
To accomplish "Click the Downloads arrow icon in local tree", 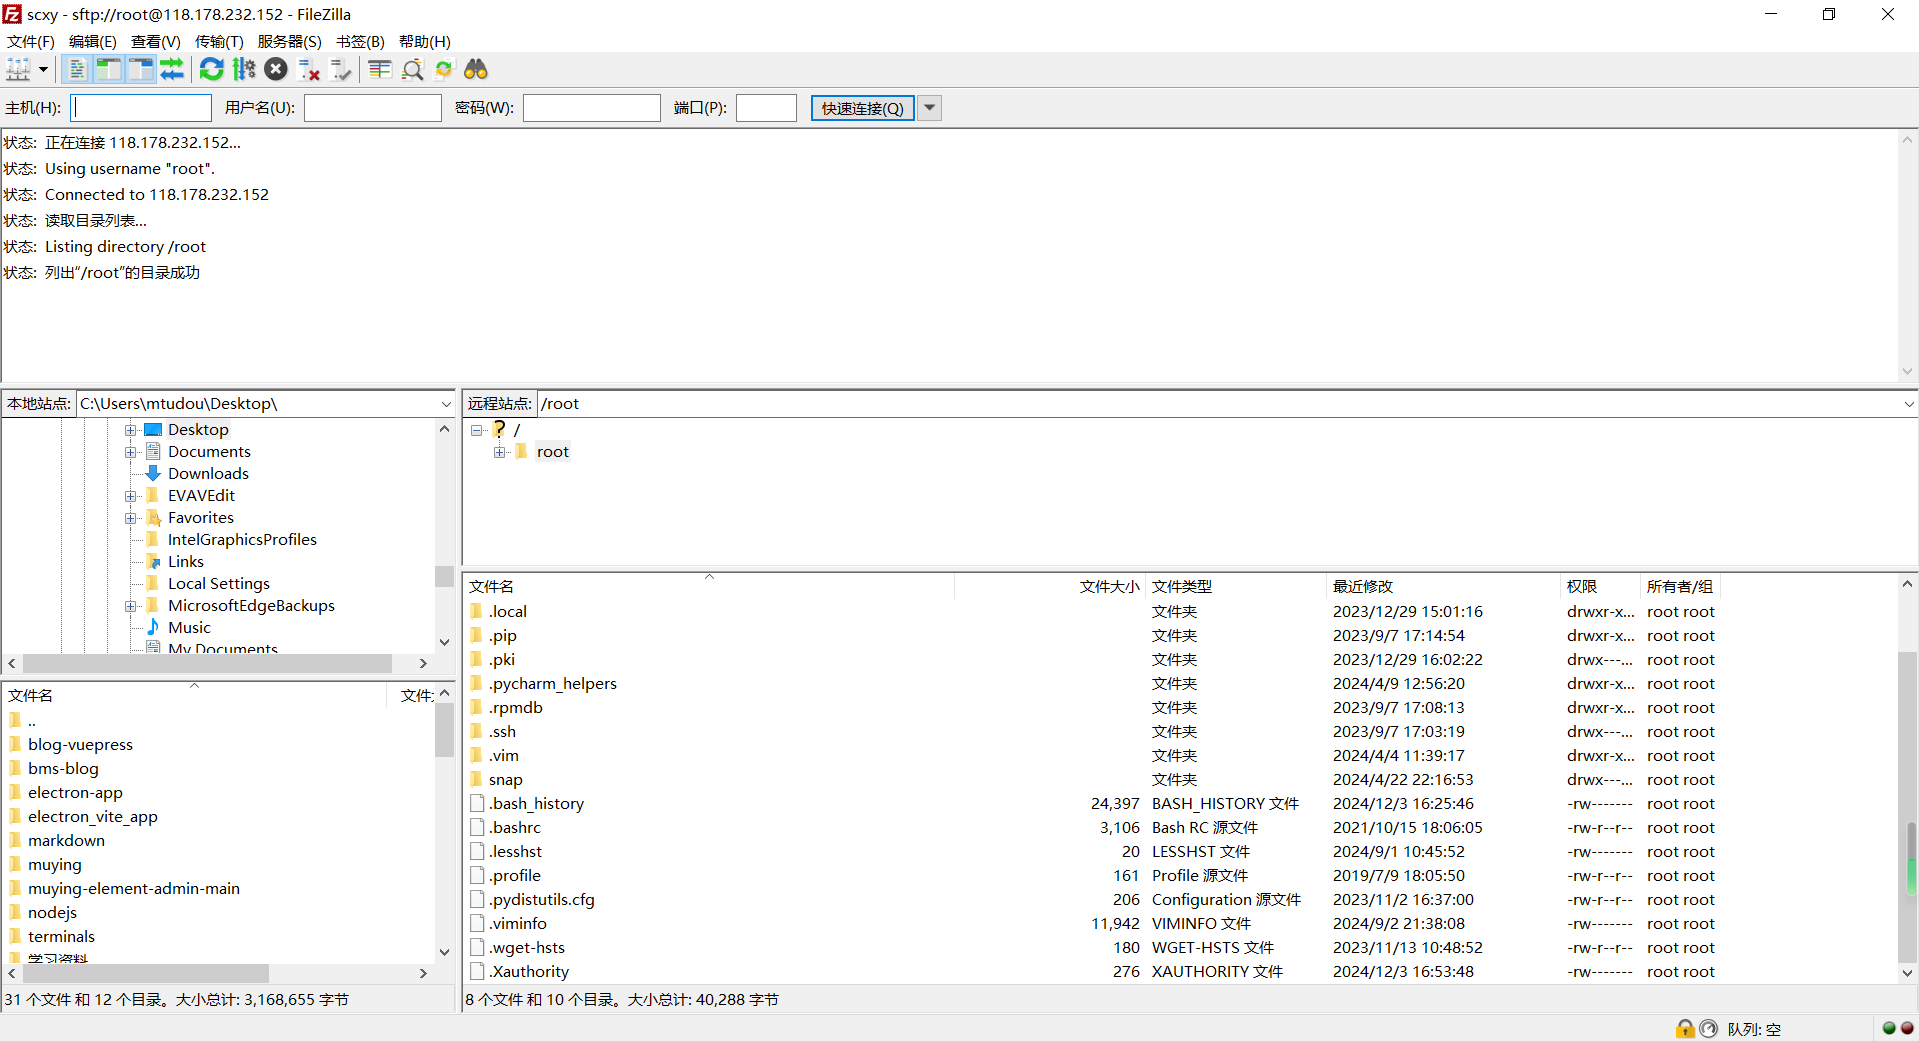I will point(153,473).
